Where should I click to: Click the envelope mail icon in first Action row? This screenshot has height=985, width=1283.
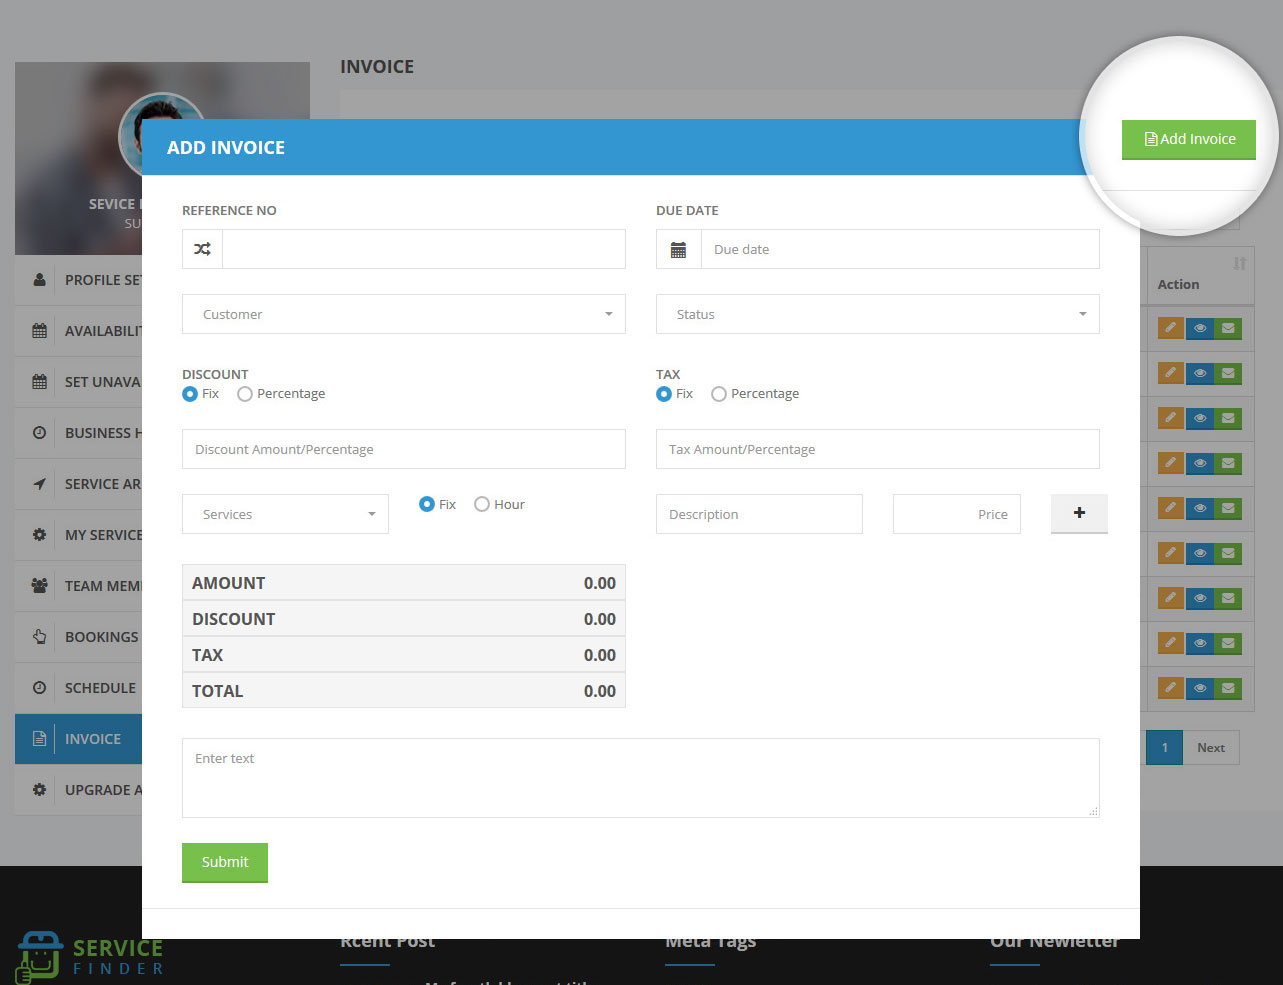click(1228, 328)
